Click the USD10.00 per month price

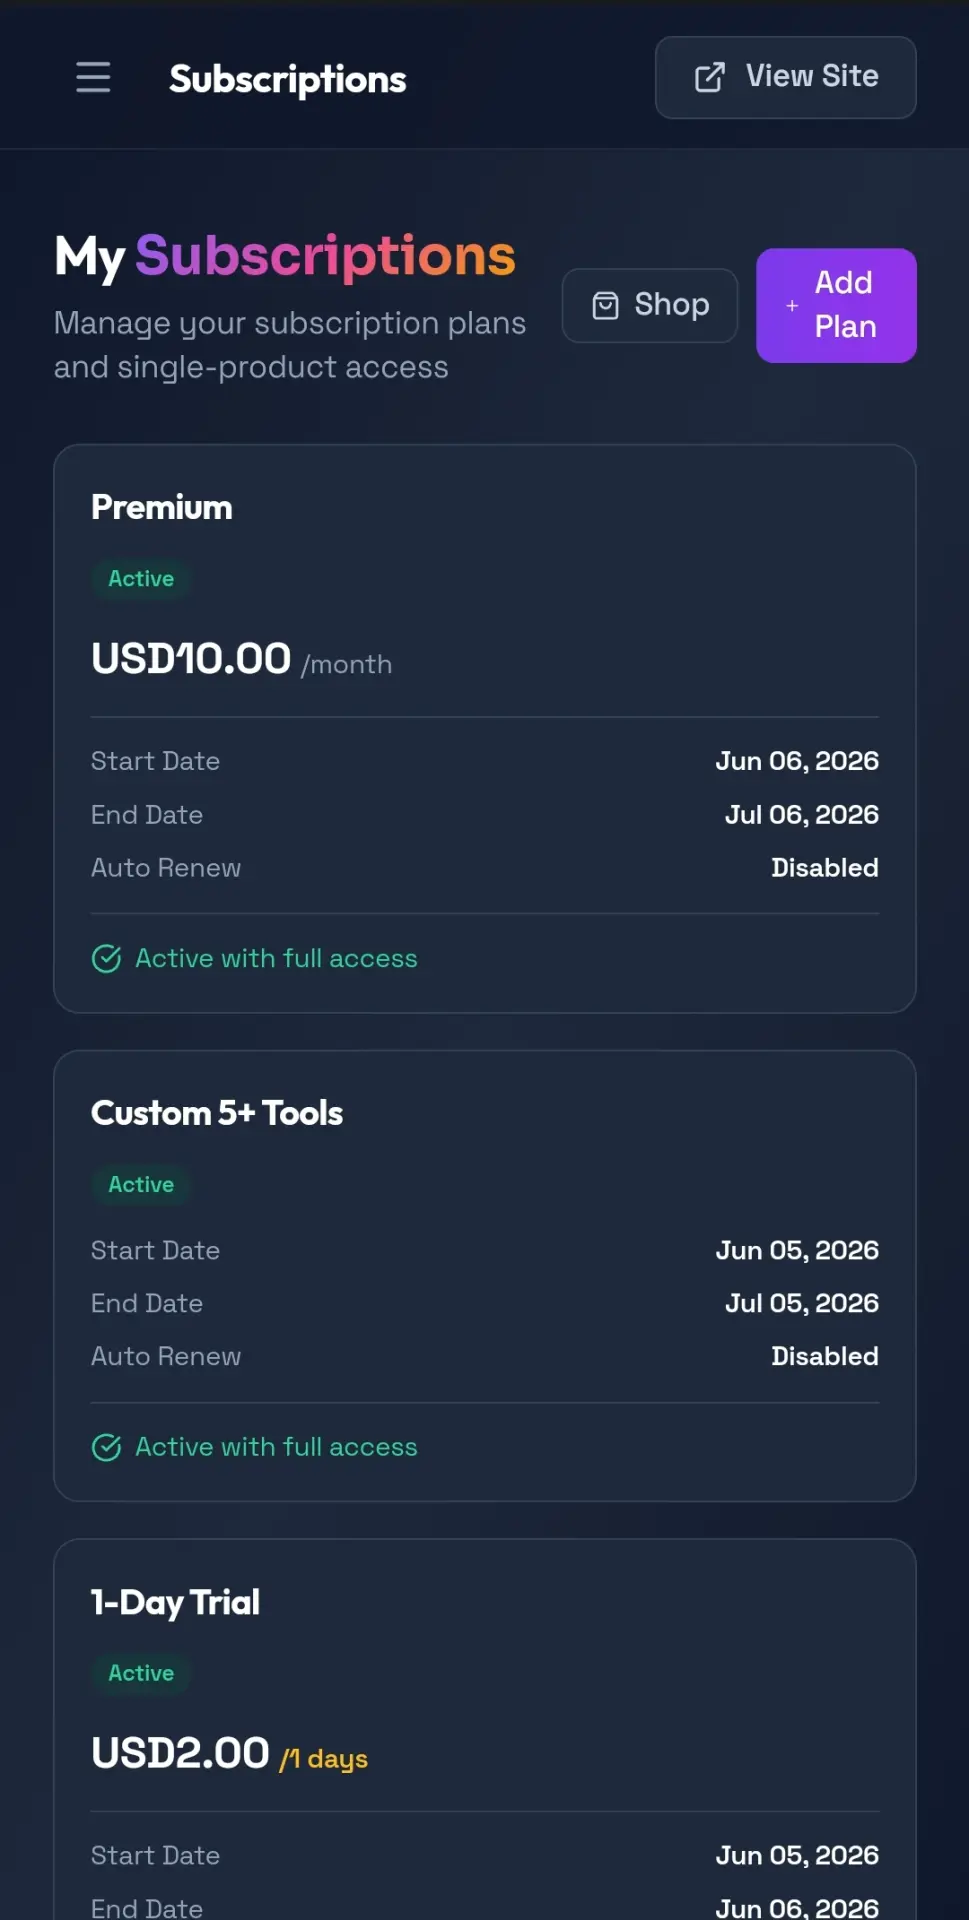click(241, 659)
